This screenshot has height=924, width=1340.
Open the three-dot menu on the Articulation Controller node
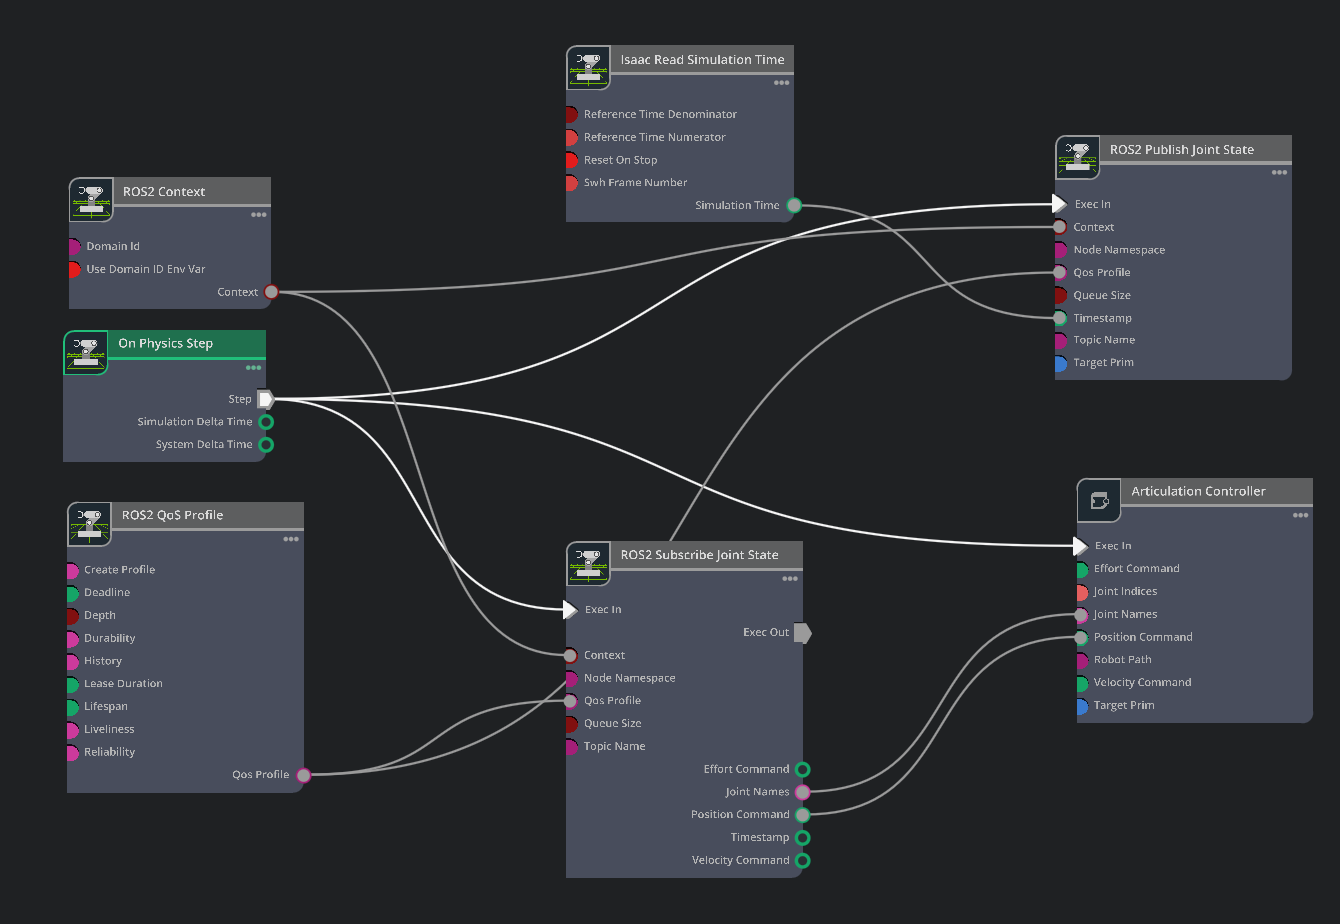pyautogui.click(x=1300, y=516)
